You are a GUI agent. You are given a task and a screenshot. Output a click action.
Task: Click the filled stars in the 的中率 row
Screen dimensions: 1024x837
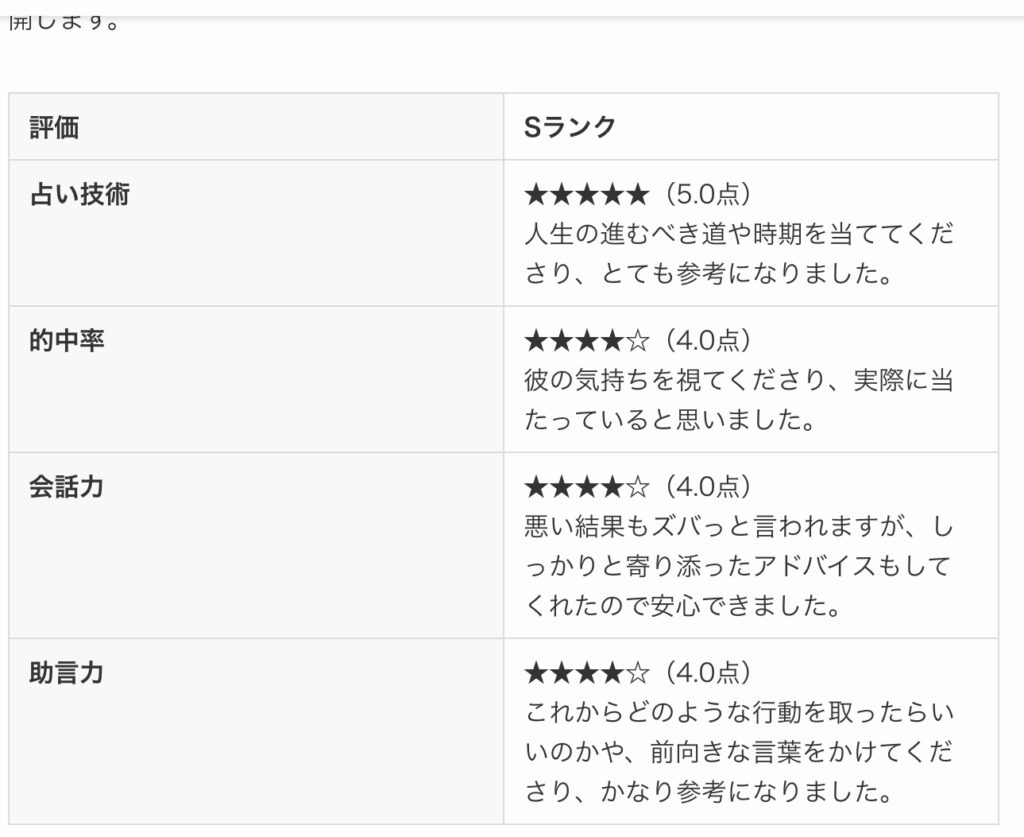[x=574, y=341]
